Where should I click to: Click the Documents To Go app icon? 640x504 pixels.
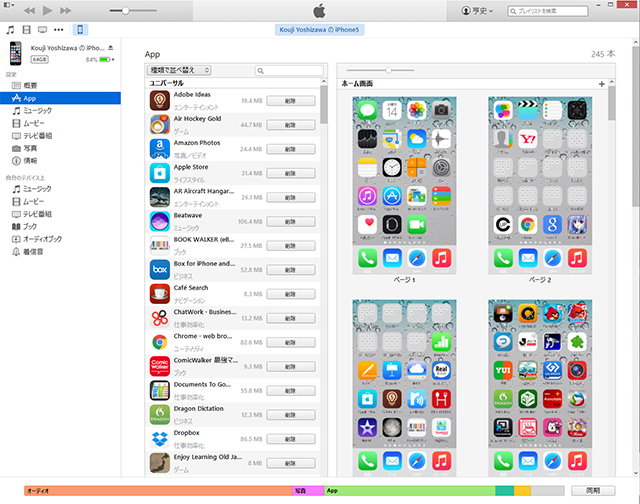coord(160,390)
